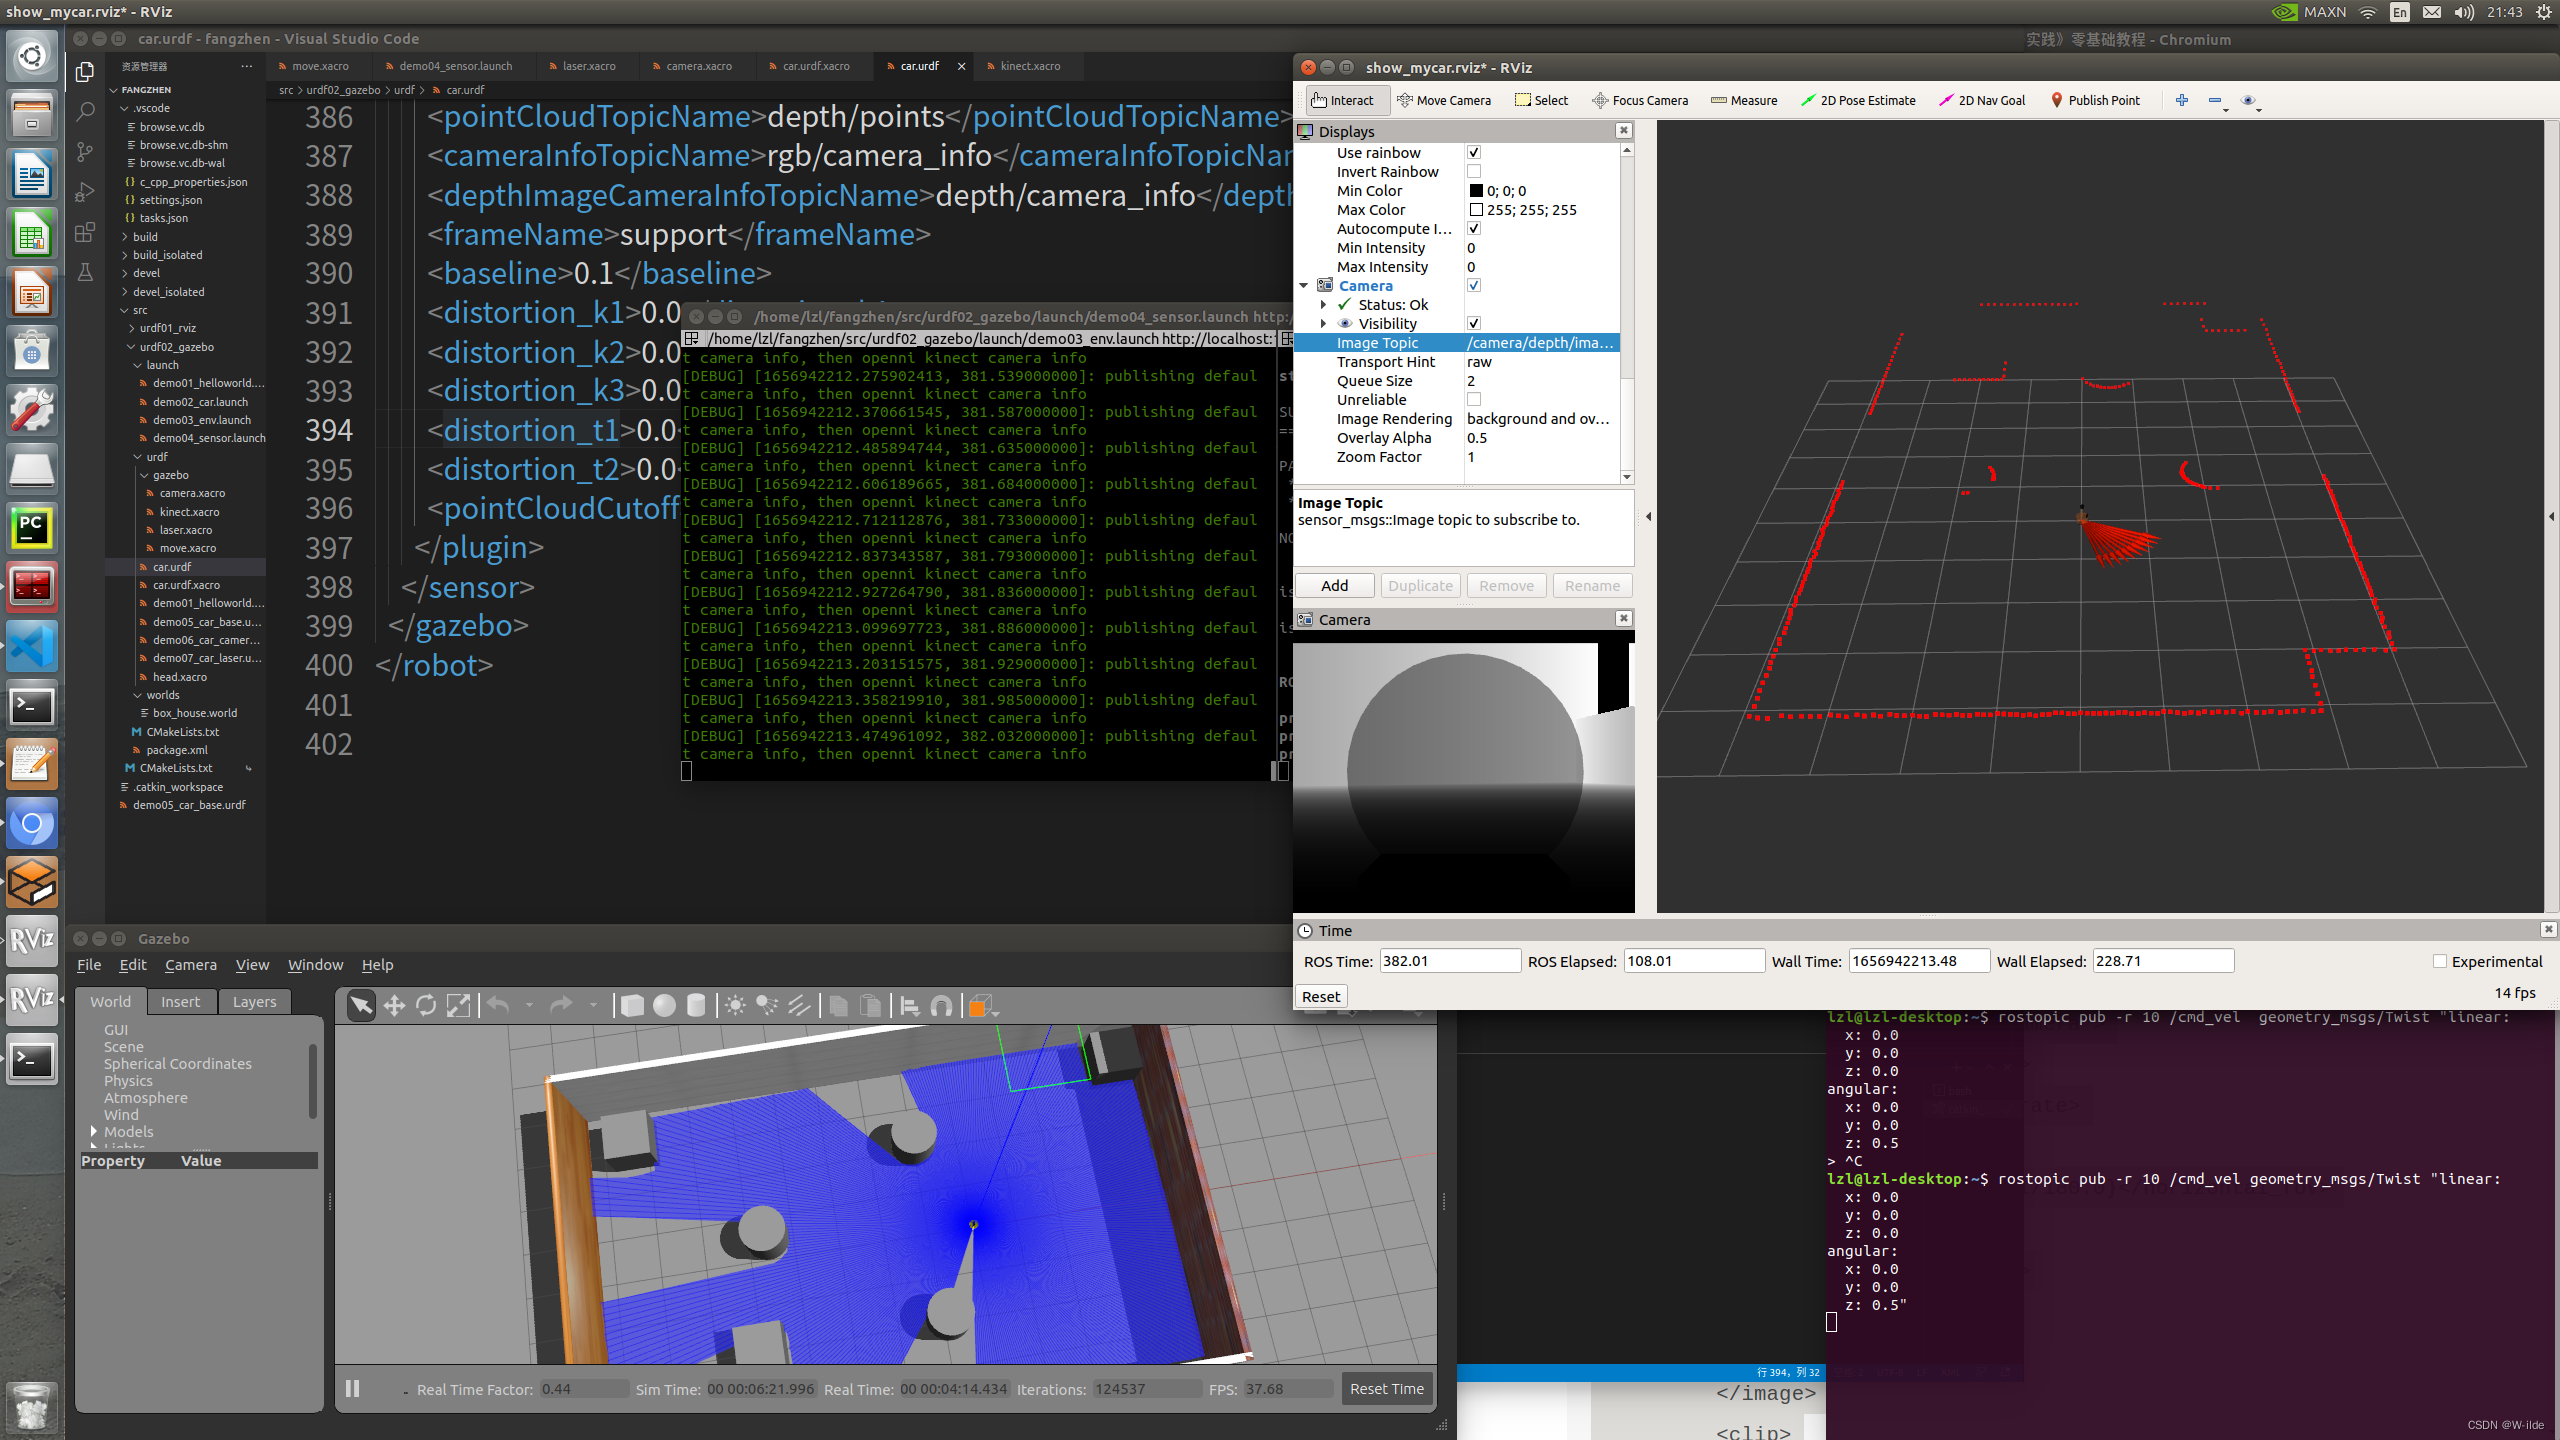Viewport: 2560px width, 1440px height.
Task: Click ROS Time input field
Action: pyautogui.click(x=1450, y=961)
